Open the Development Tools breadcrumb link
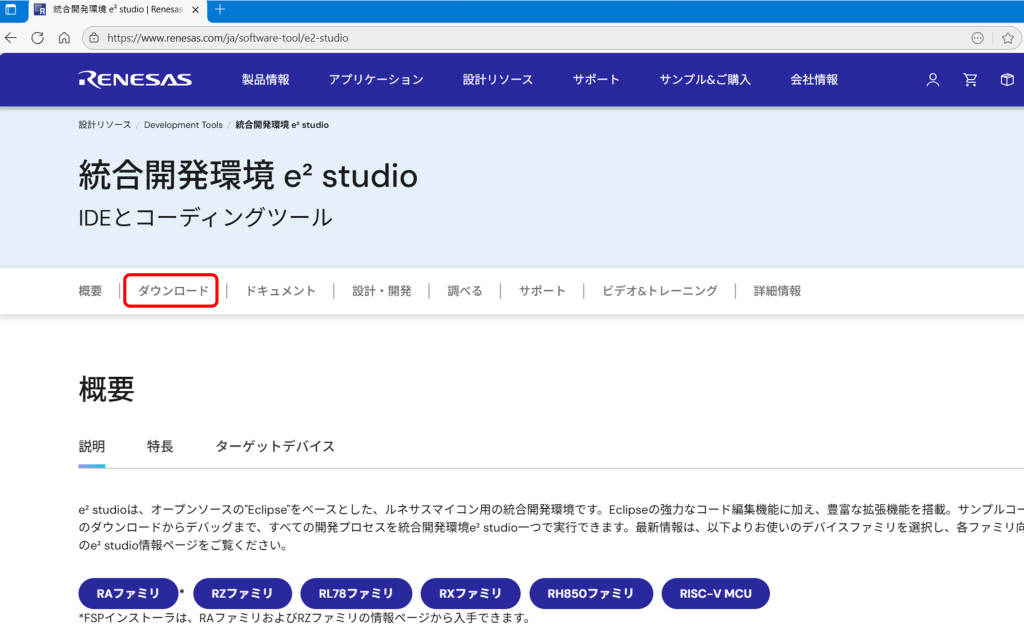This screenshot has width=1024, height=627. (x=183, y=124)
